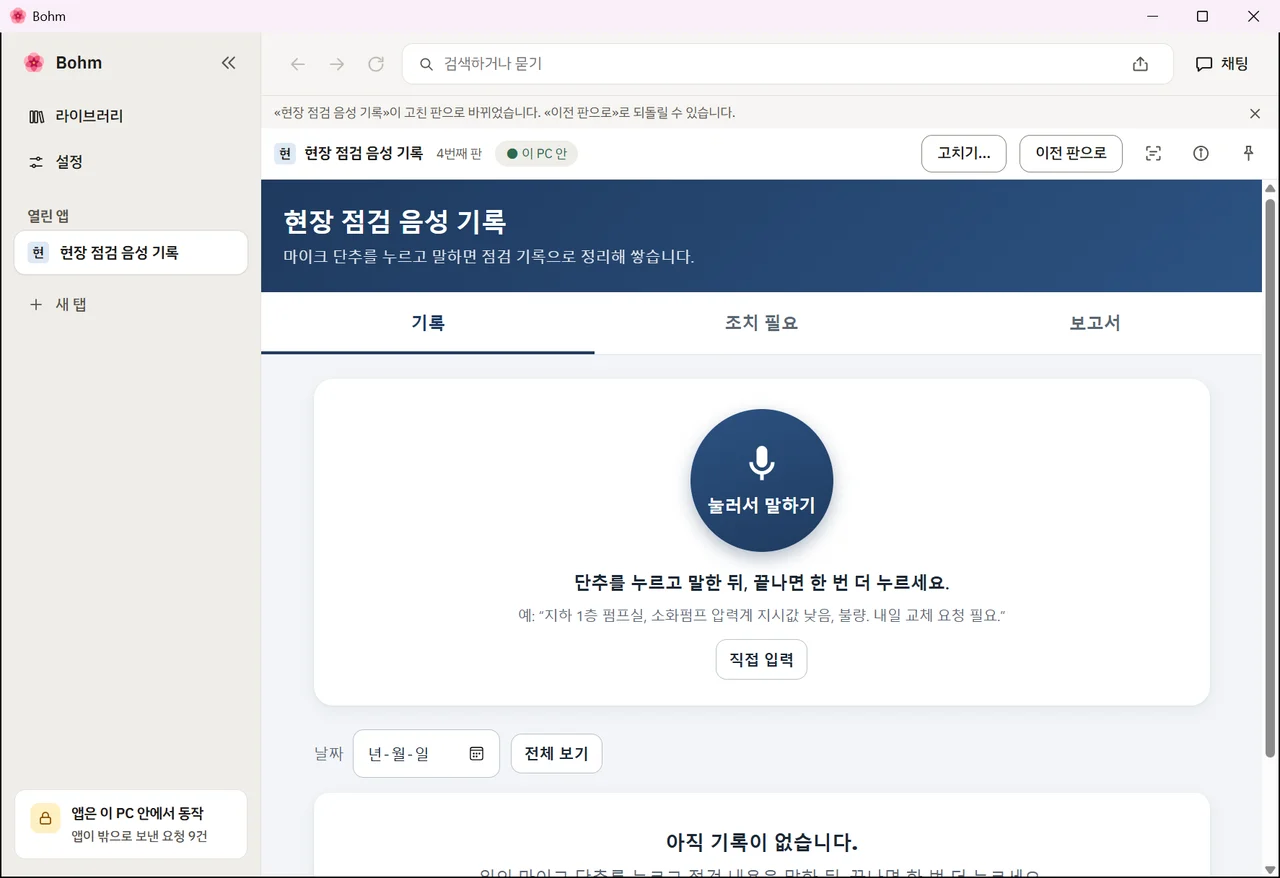Click 직접 입력 button
The width and height of the screenshot is (1280, 878).
[762, 660]
